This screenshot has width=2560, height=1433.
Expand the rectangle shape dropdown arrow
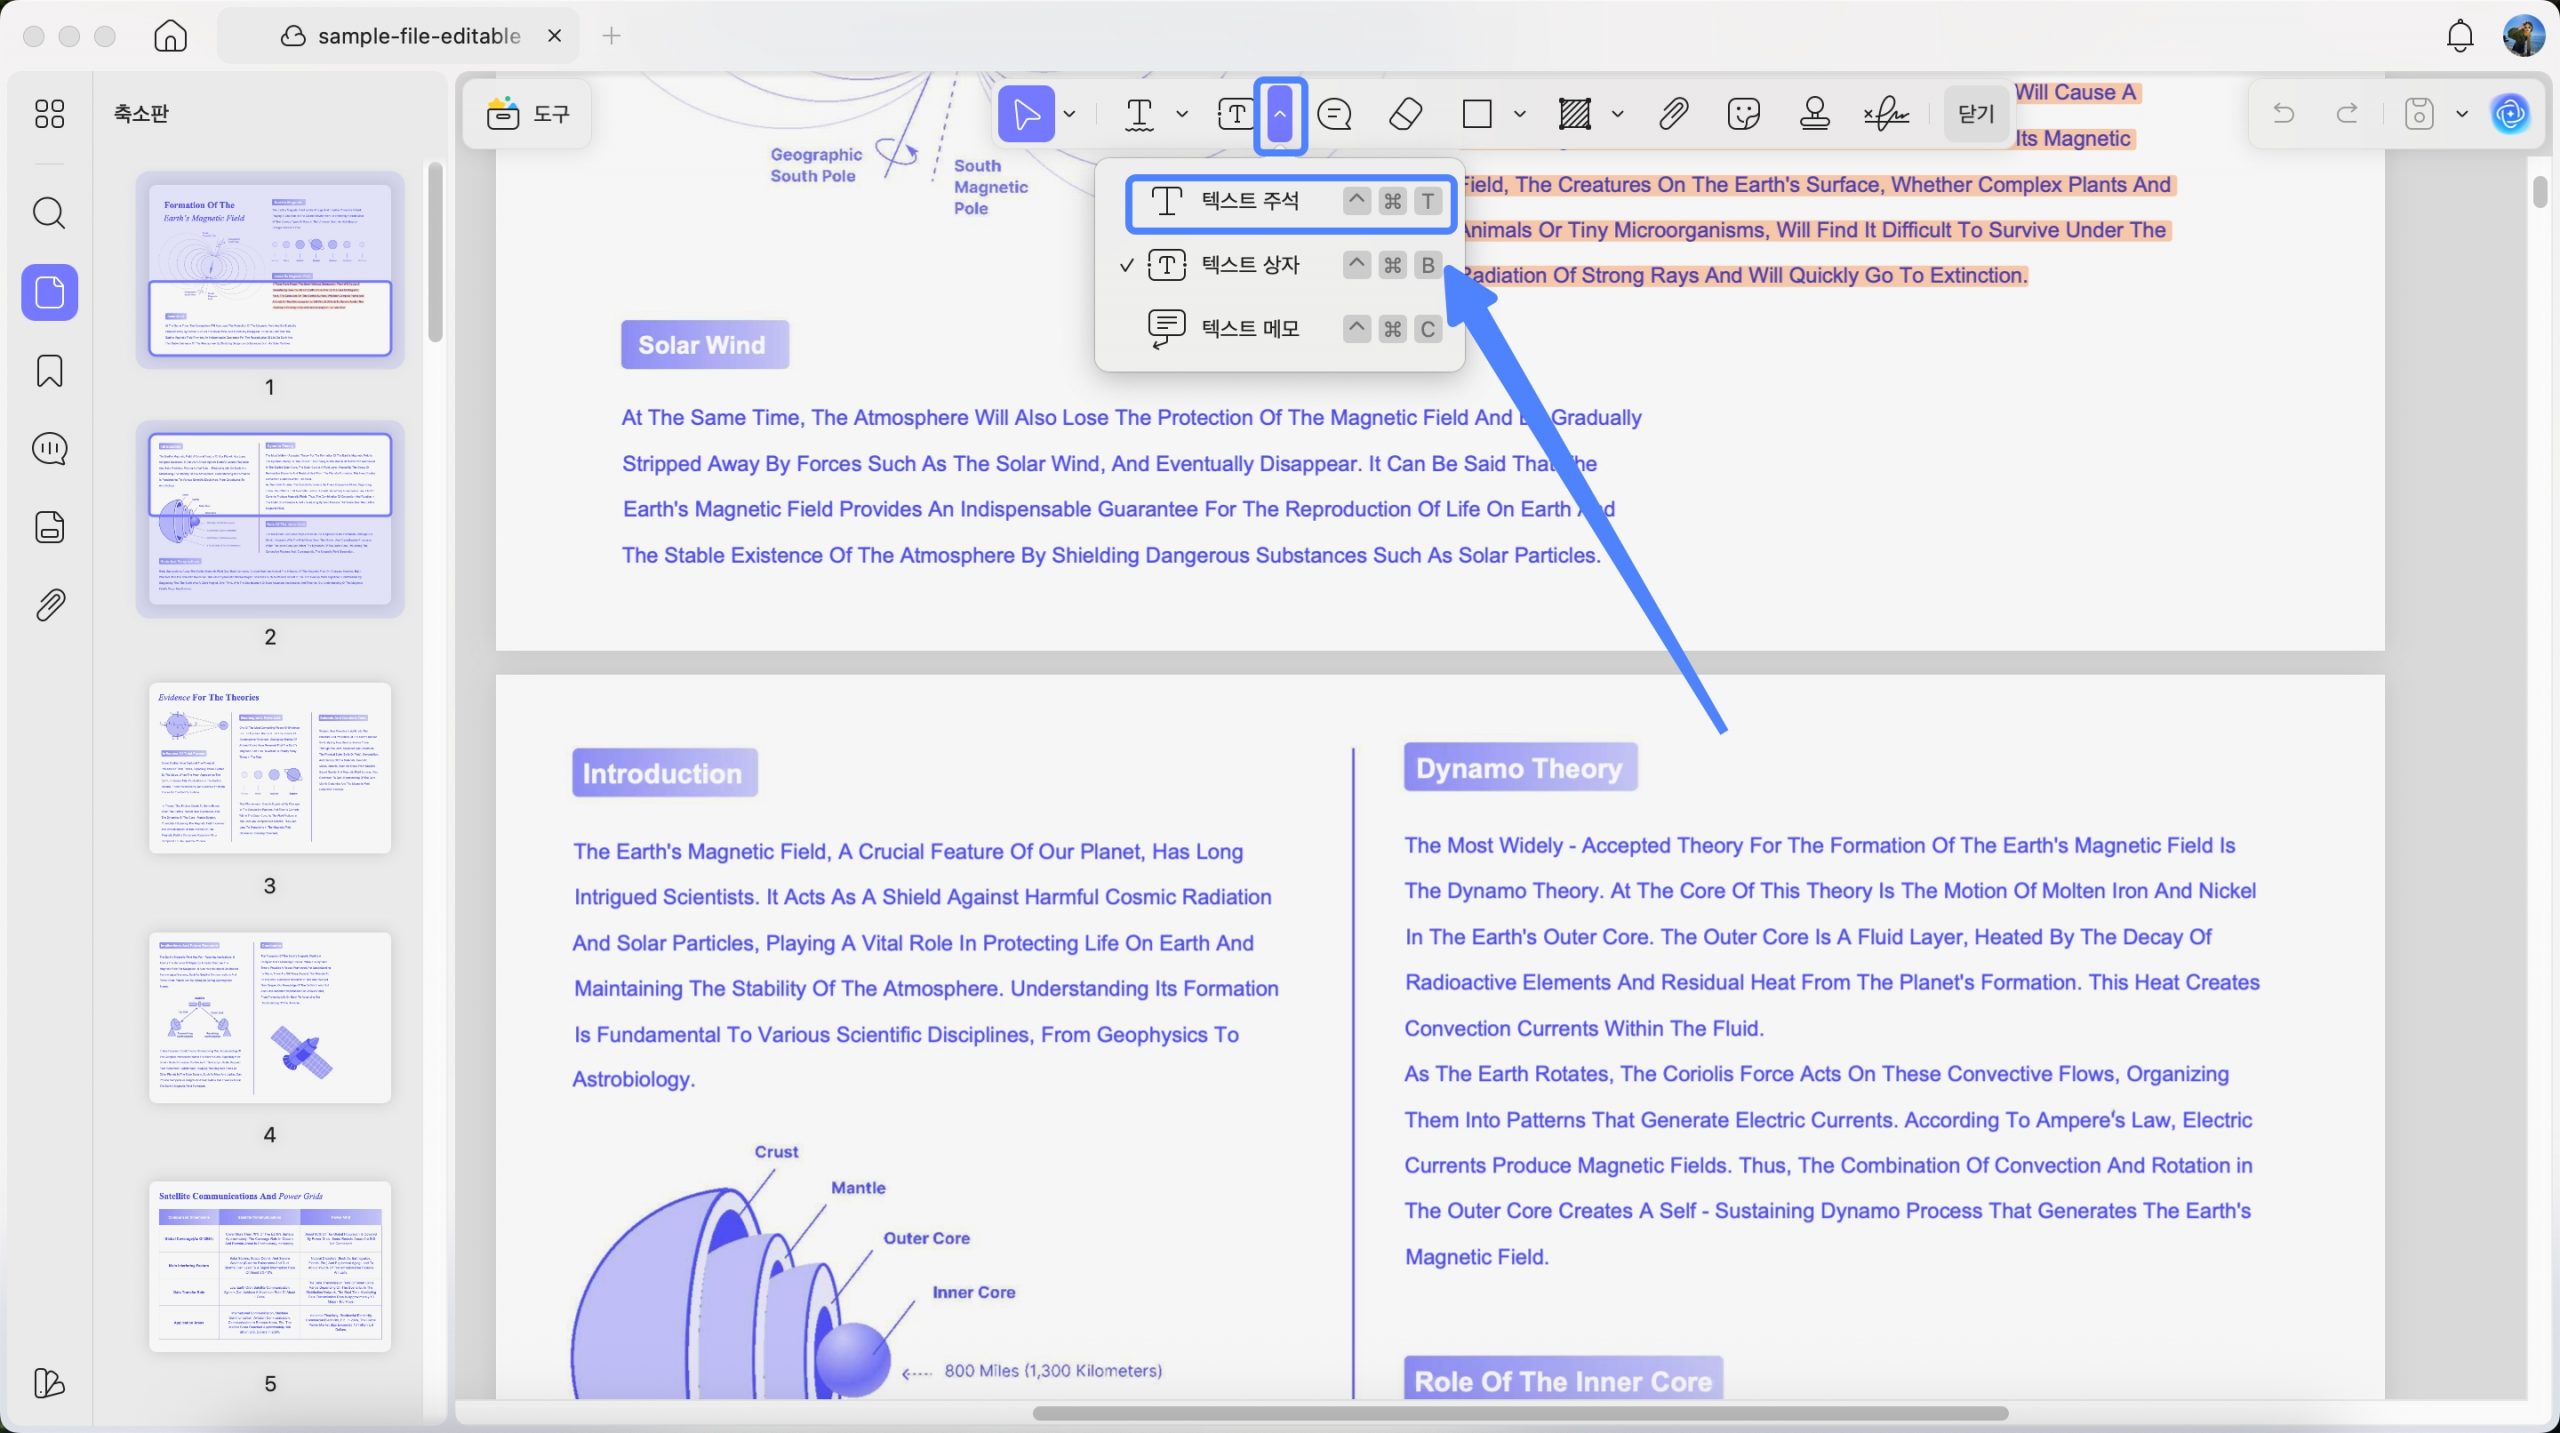1520,114
